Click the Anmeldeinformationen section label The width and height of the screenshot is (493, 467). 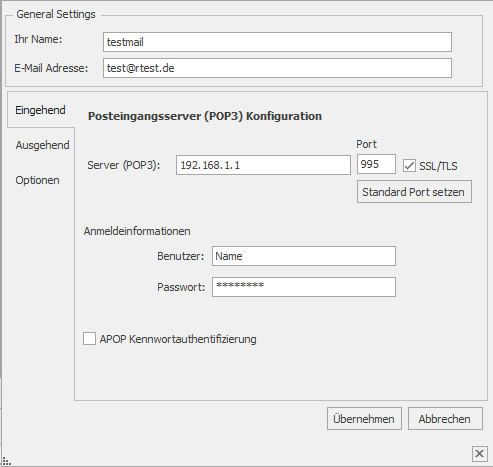point(137,231)
